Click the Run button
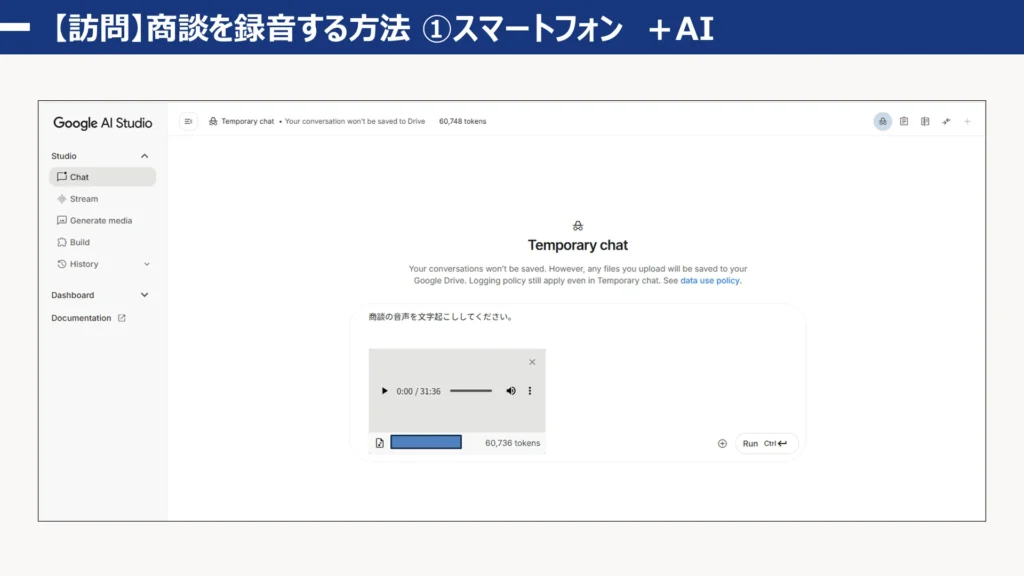Viewport: 1024px width, 576px height. click(x=765, y=443)
